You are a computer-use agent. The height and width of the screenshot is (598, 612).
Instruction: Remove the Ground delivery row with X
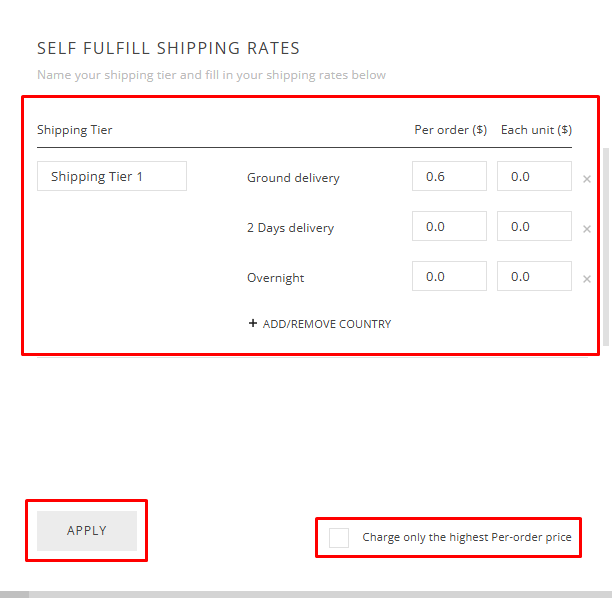point(587,179)
